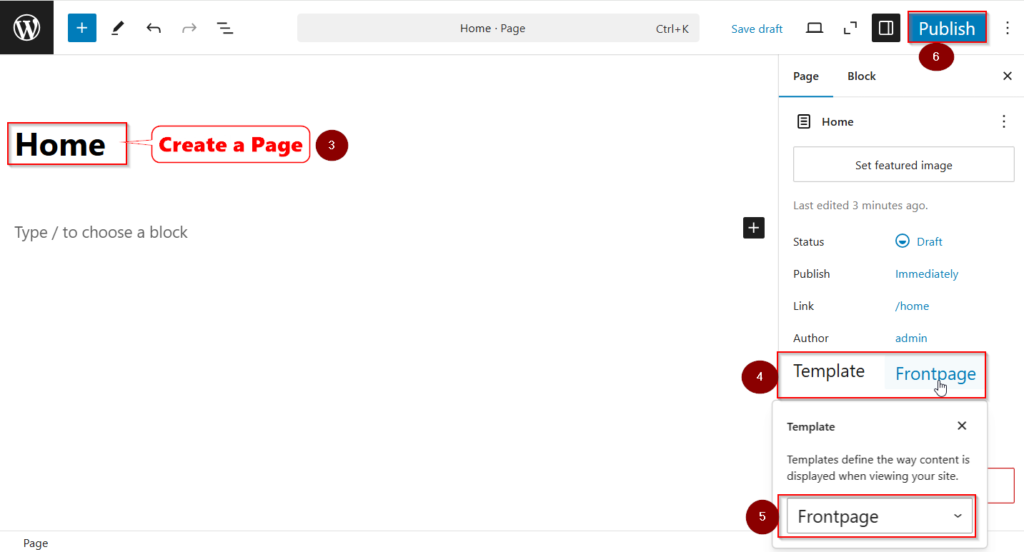Viewport: 1024px width, 552px height.
Task: Preview page with the laptop view icon
Action: pos(814,28)
